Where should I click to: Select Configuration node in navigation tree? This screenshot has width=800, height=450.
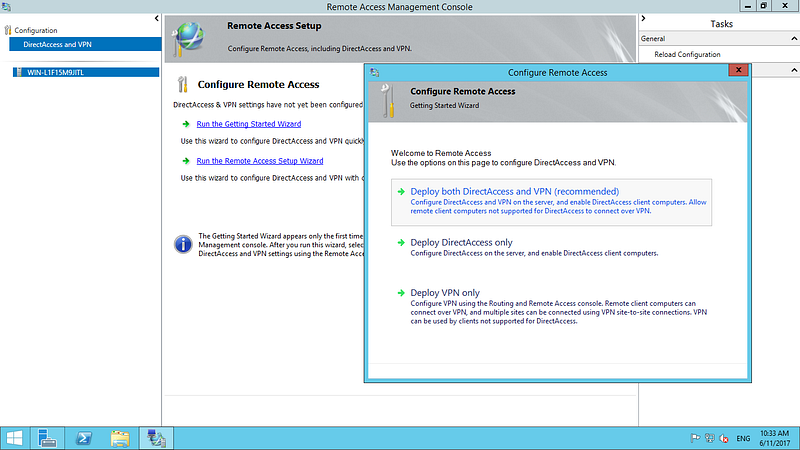(36, 30)
